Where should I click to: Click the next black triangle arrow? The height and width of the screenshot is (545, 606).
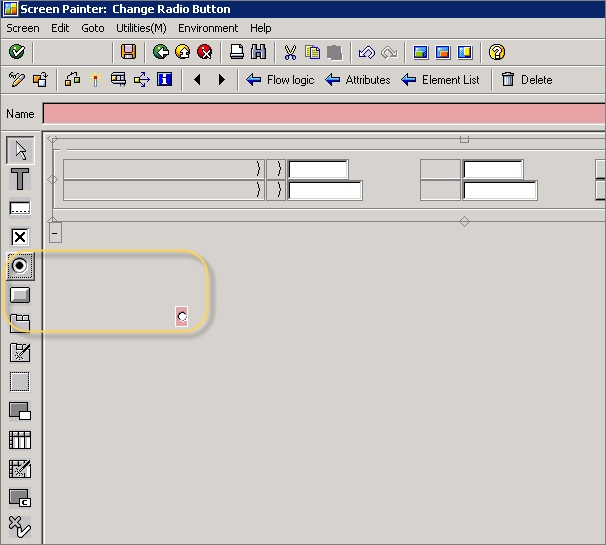[x=221, y=80]
